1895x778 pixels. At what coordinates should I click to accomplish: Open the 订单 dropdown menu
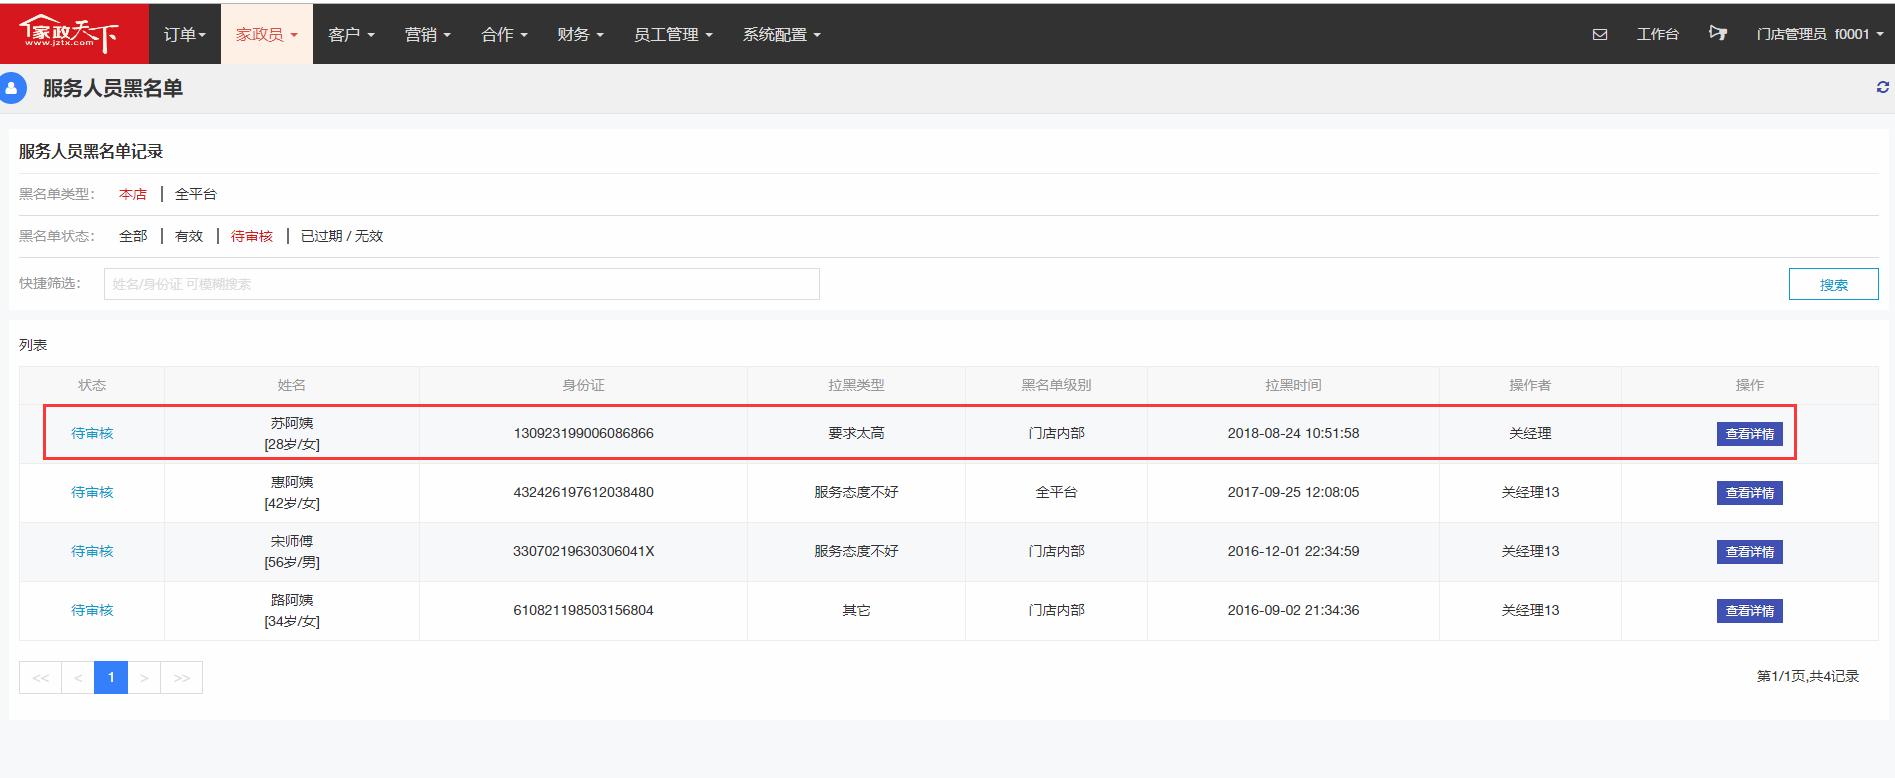[184, 34]
